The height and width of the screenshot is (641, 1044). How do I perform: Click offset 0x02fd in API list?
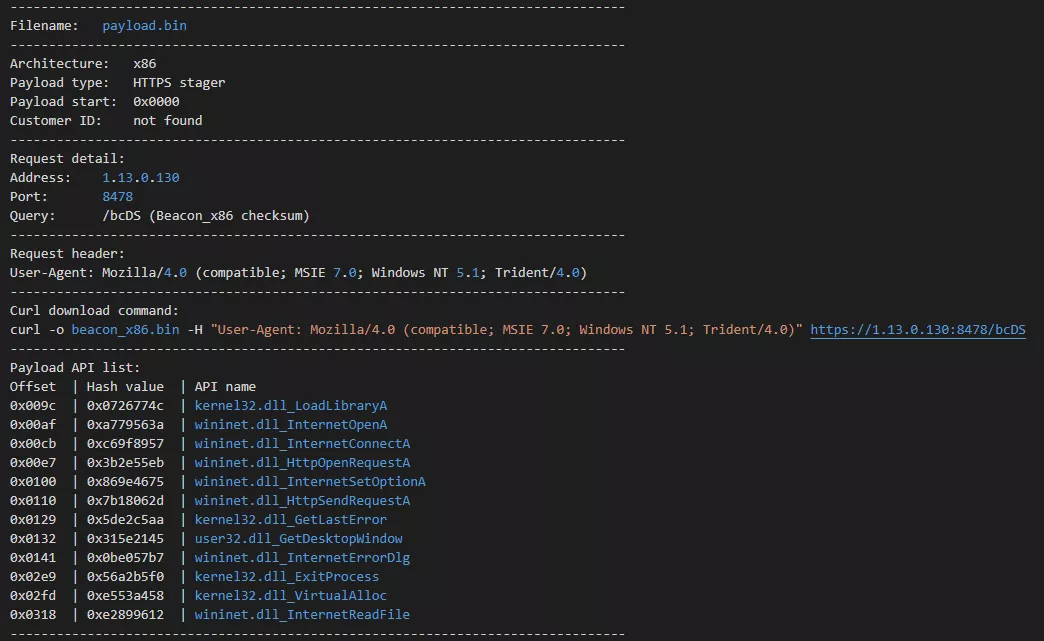(x=33, y=596)
